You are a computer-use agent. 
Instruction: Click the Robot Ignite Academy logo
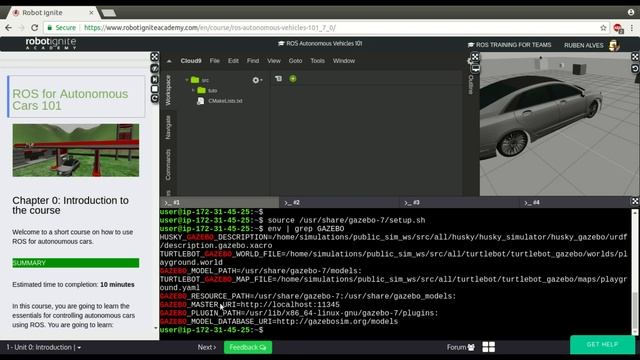click(51, 43)
